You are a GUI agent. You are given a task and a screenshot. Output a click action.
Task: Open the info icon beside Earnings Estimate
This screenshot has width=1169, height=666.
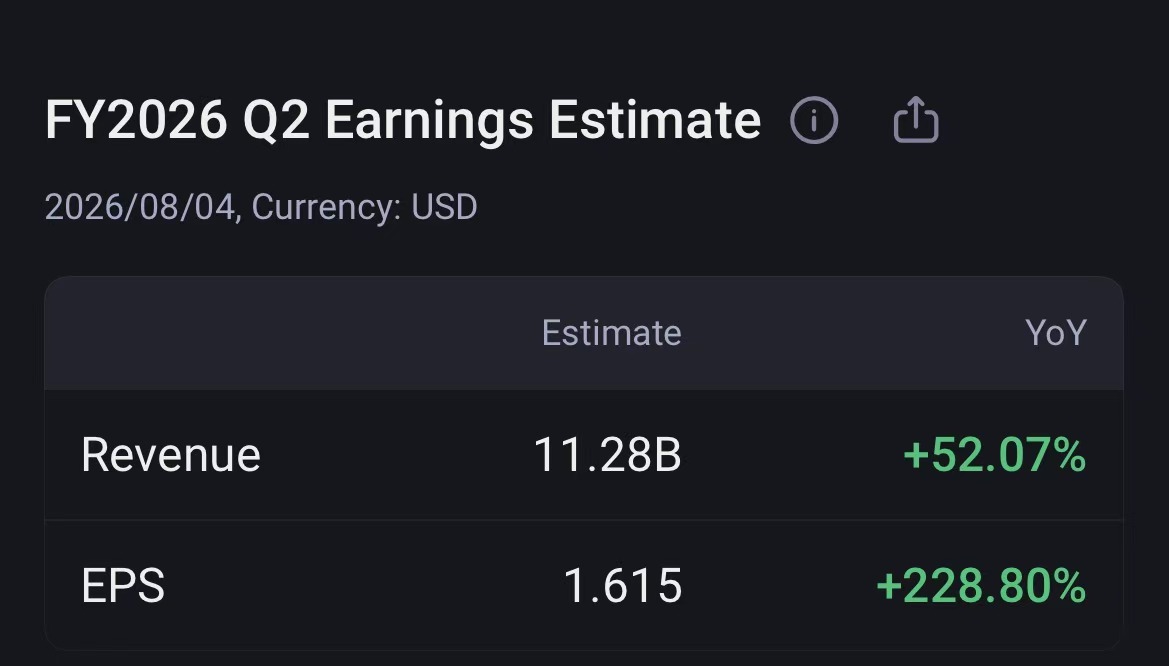pos(814,120)
